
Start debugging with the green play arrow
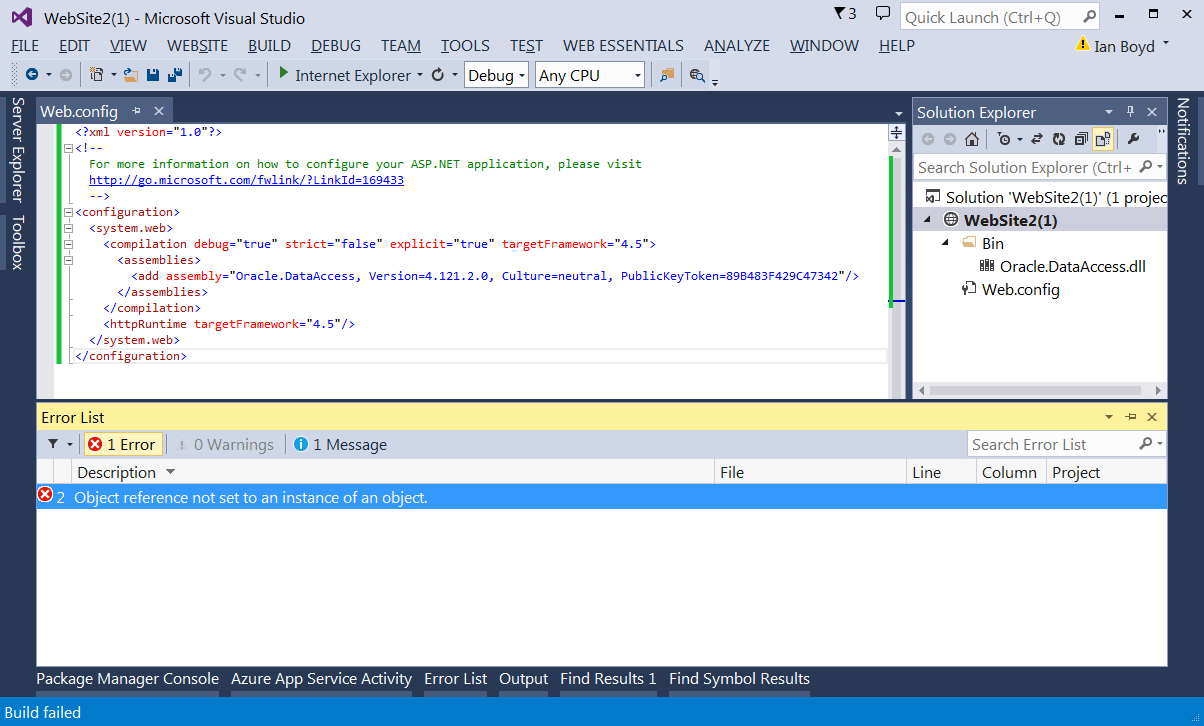(284, 74)
